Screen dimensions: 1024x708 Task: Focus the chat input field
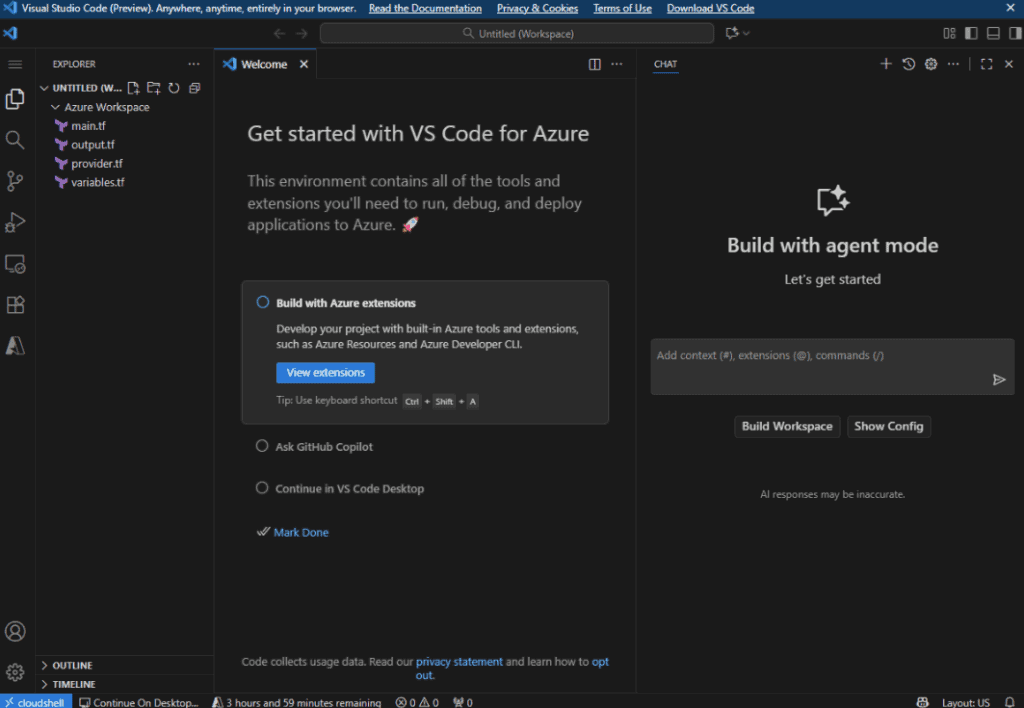833,366
